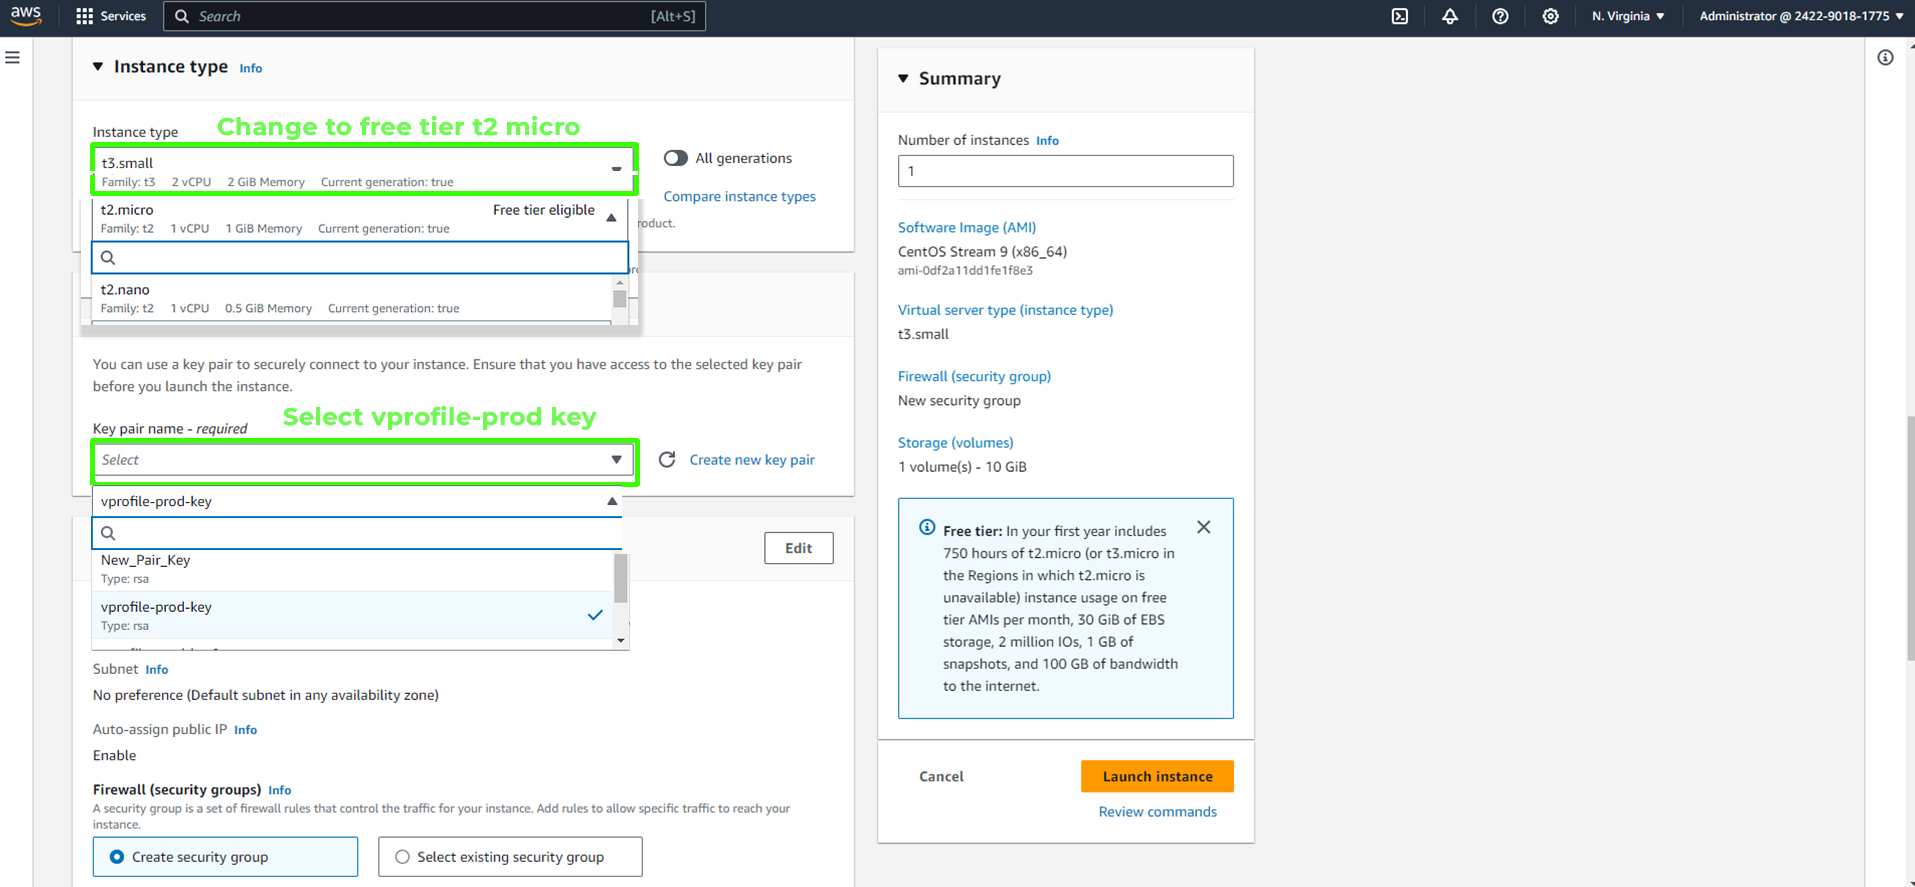Collapse the t2.micro instance list
The image size is (1915, 887).
tap(611, 217)
